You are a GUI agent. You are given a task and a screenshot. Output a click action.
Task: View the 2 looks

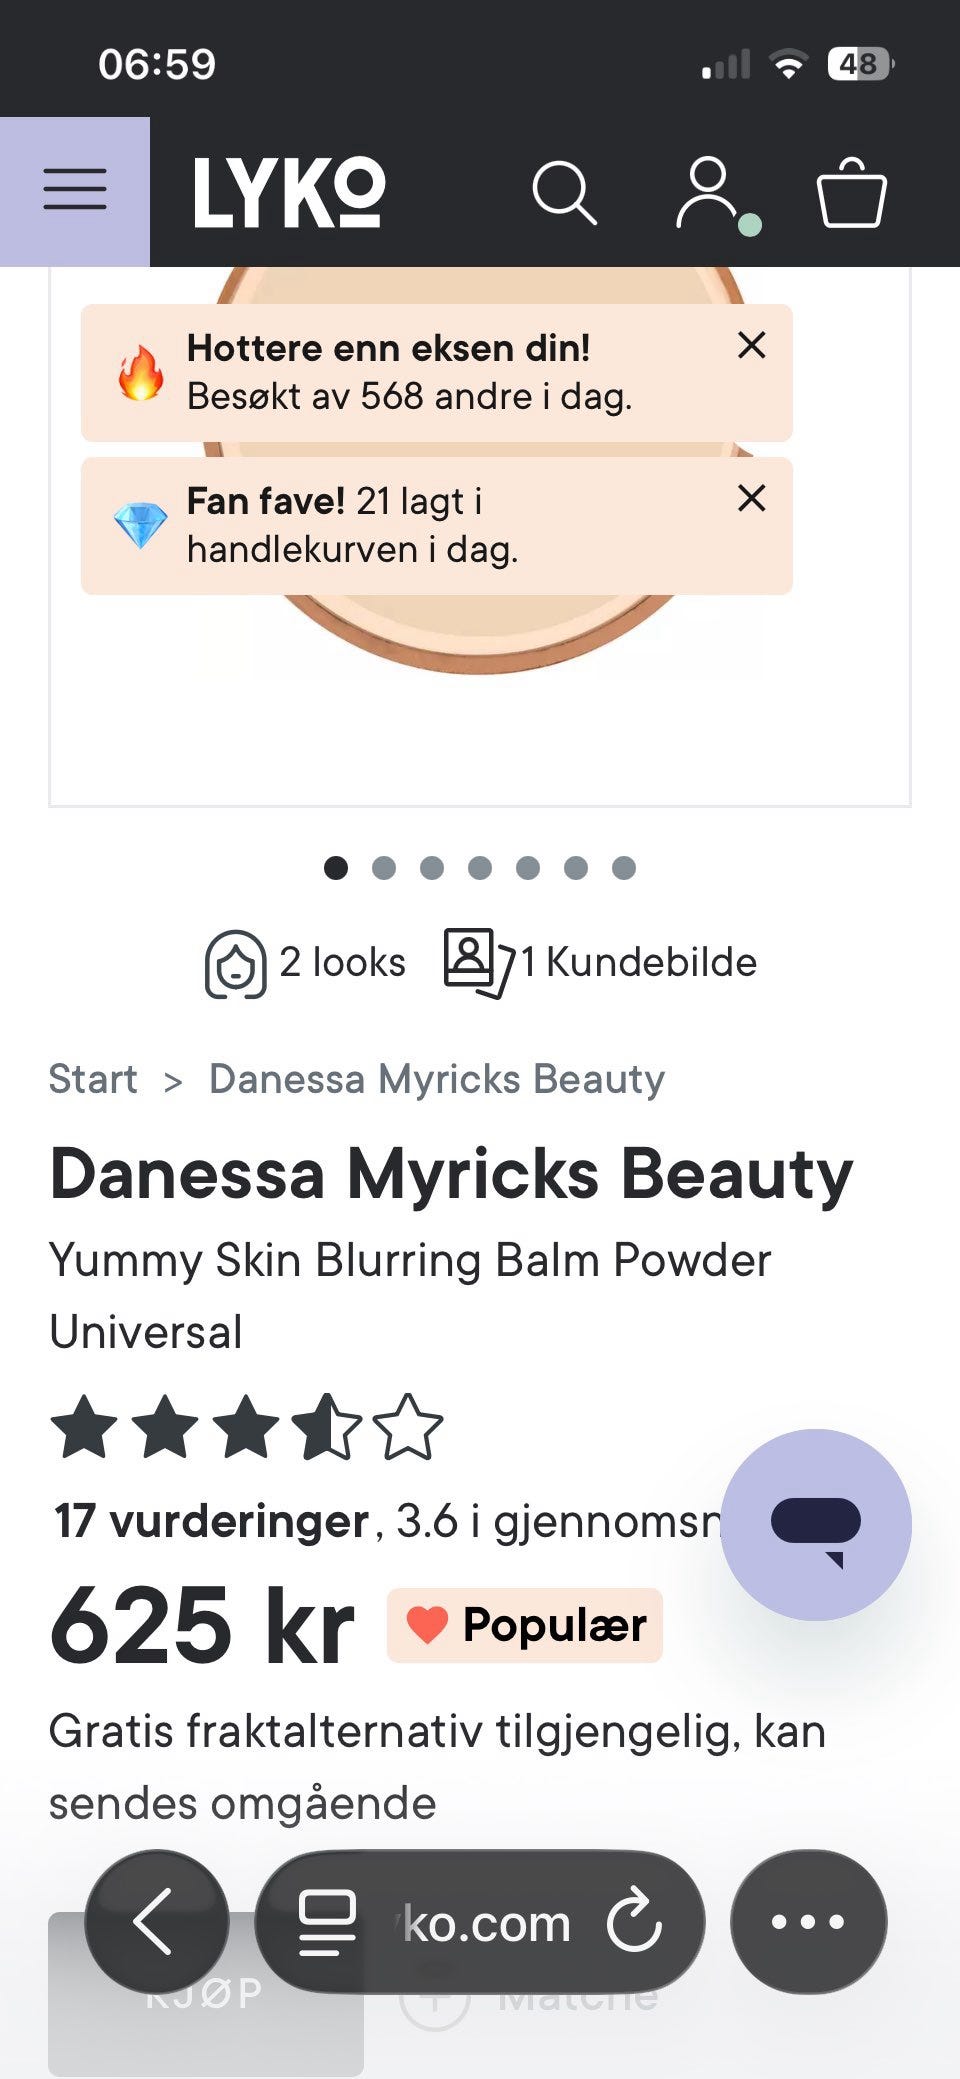click(305, 963)
